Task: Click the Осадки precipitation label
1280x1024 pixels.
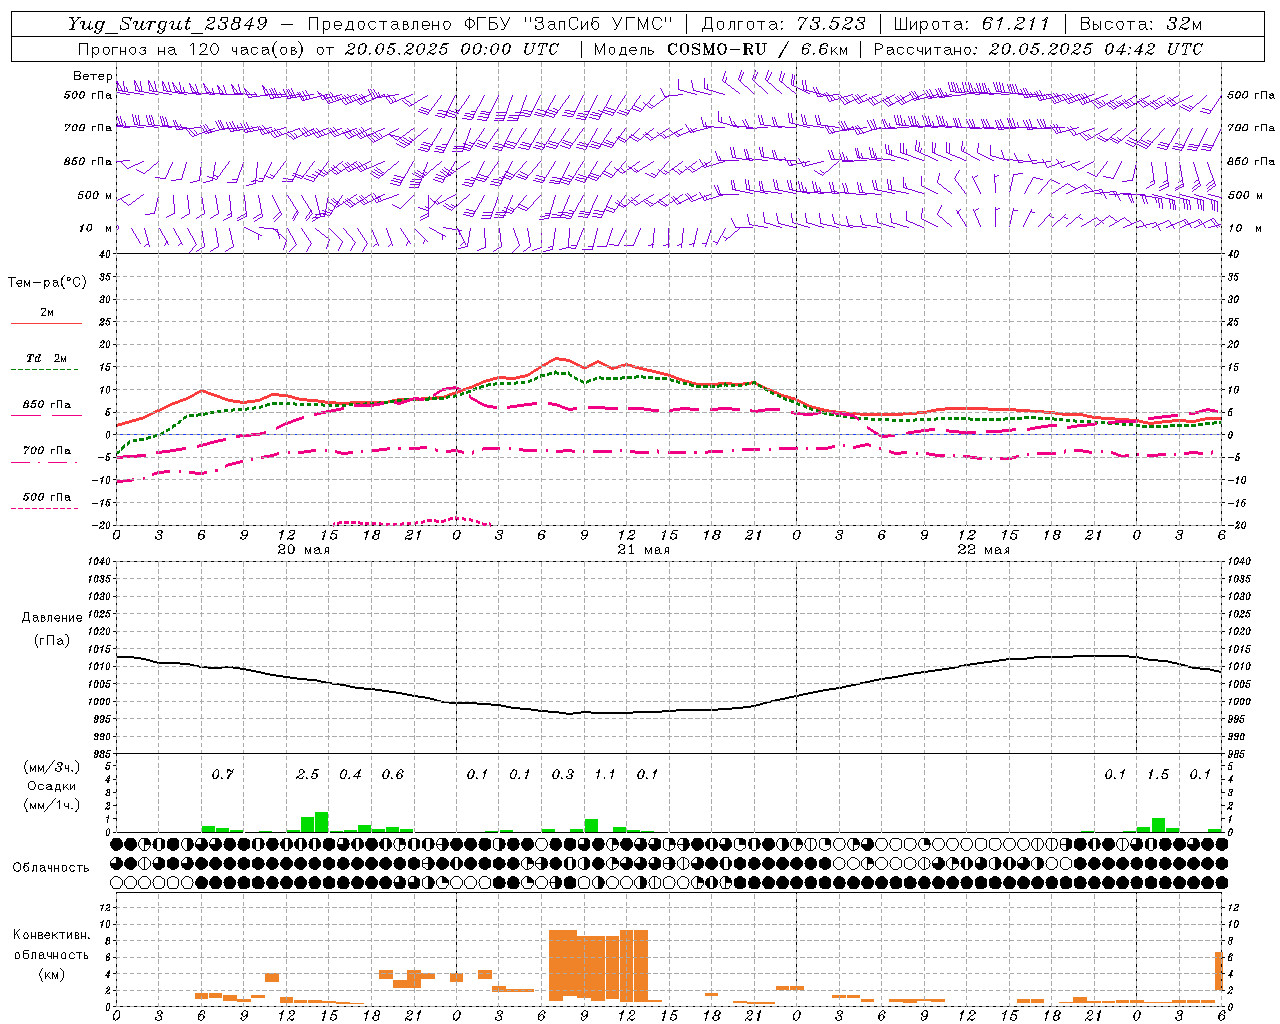Action: pos(51,786)
